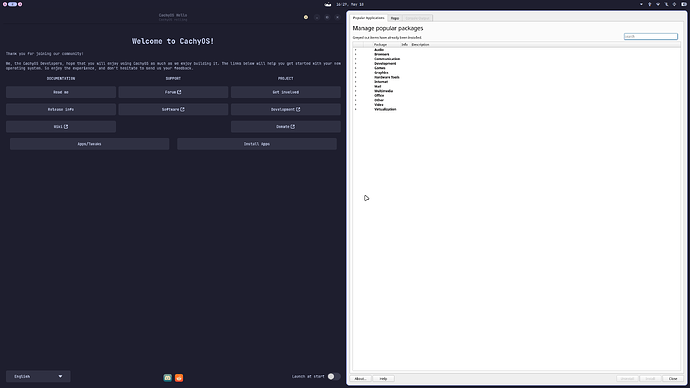Open the Reddit icon in CachyOS Hello

click(x=179, y=378)
